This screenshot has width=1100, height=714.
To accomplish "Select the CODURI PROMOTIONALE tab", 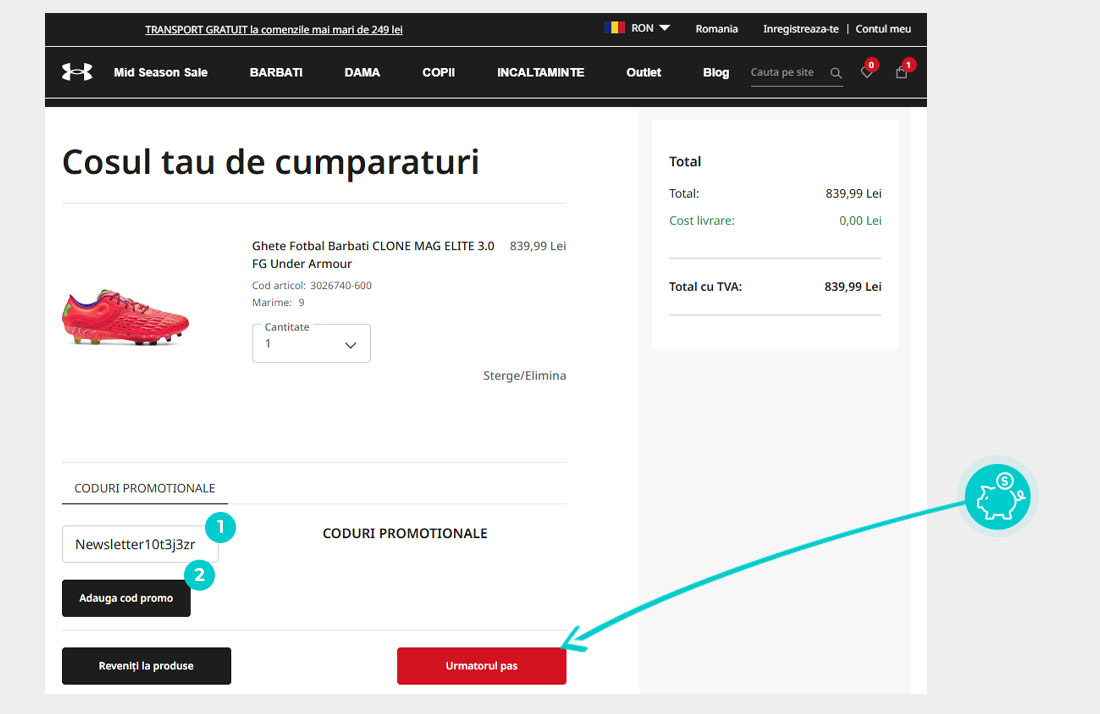I will coord(145,488).
